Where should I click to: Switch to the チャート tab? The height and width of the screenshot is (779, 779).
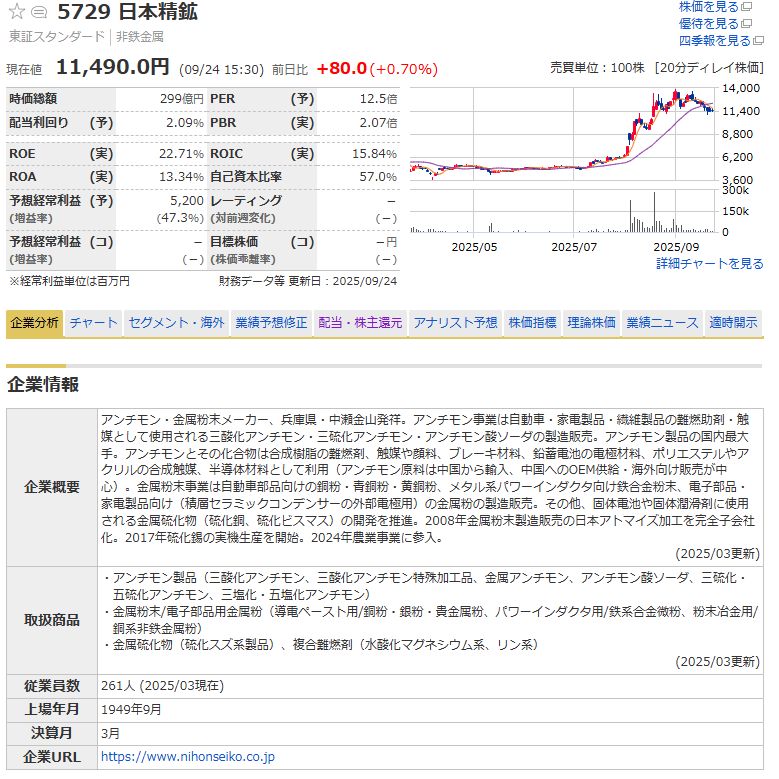(93, 323)
